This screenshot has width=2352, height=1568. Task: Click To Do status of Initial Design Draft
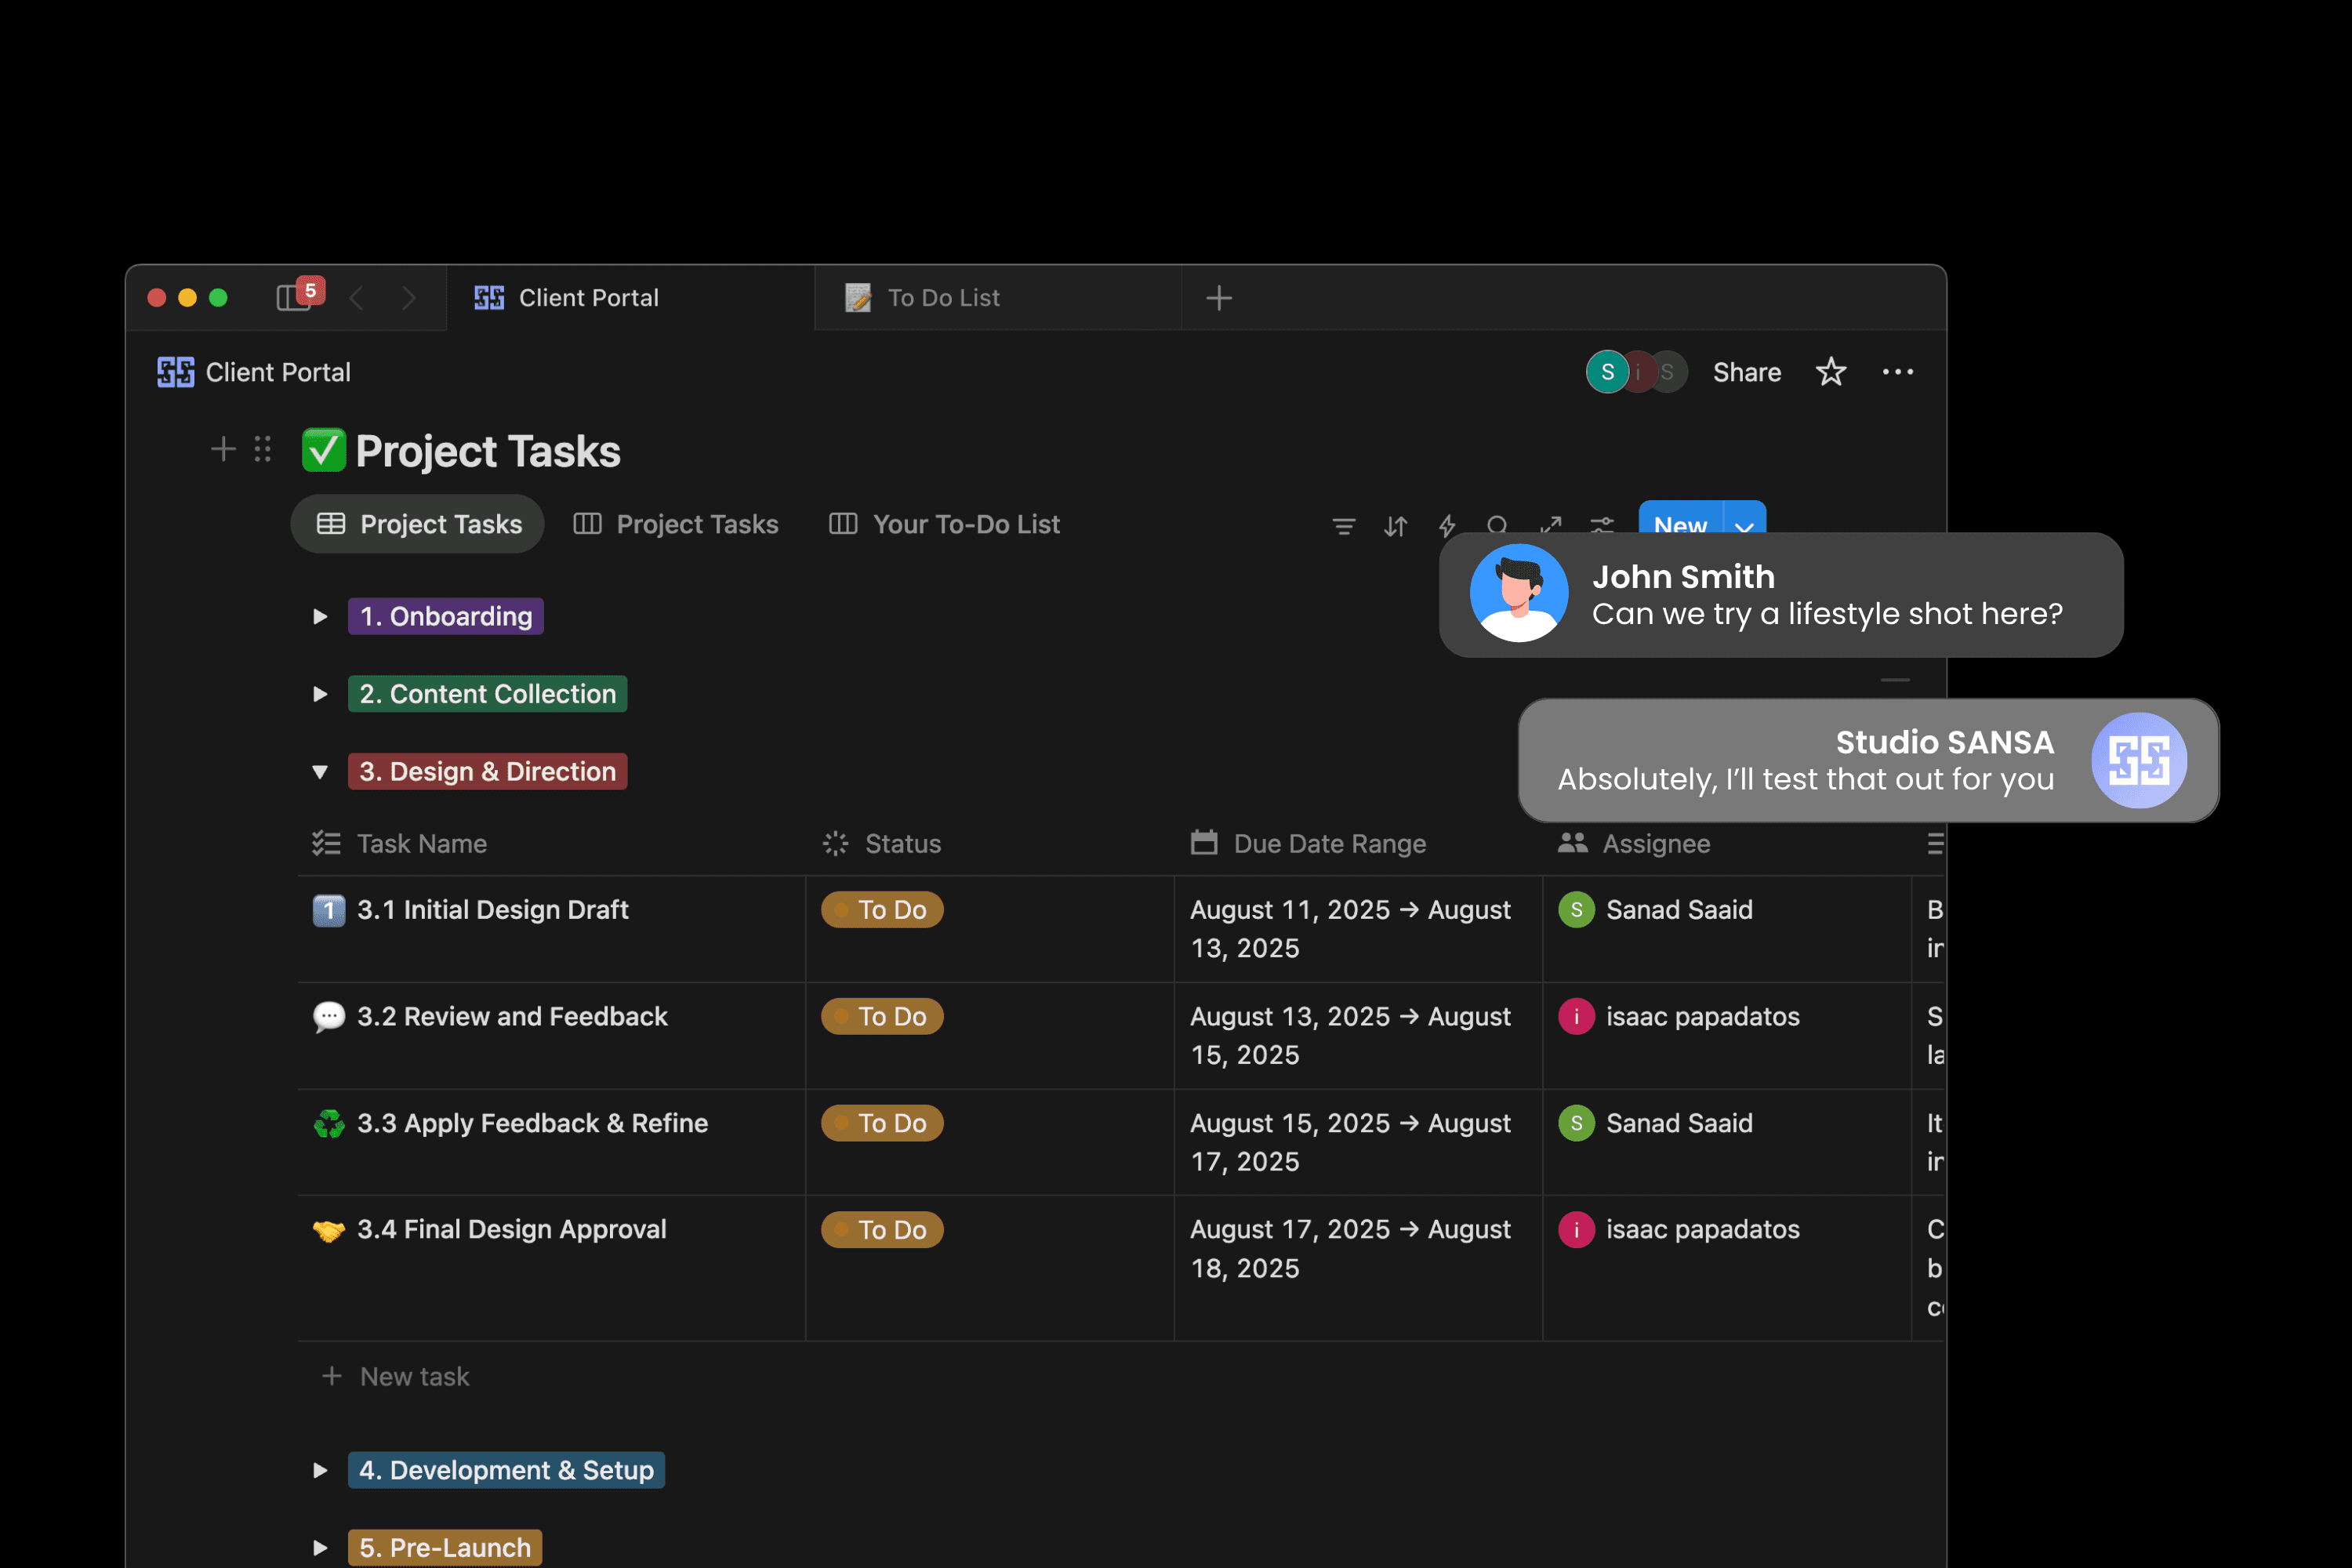(882, 910)
